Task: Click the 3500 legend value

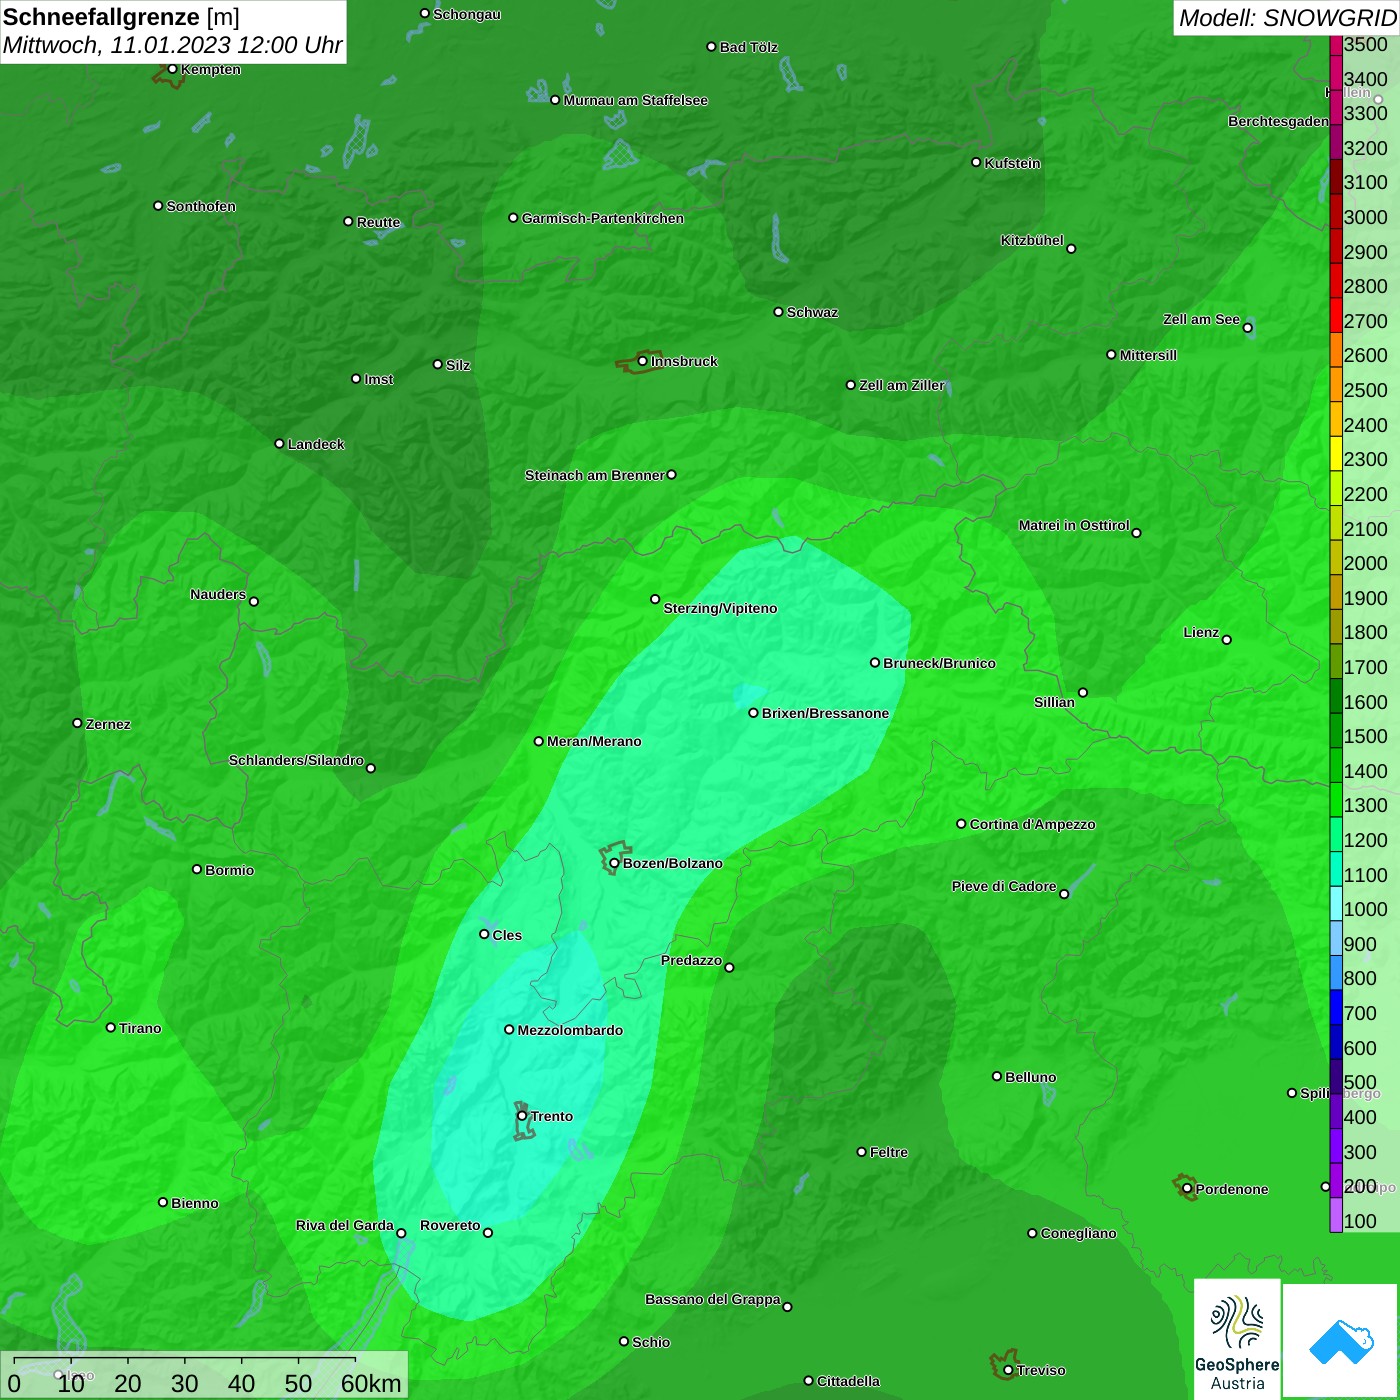Action: tap(1365, 44)
